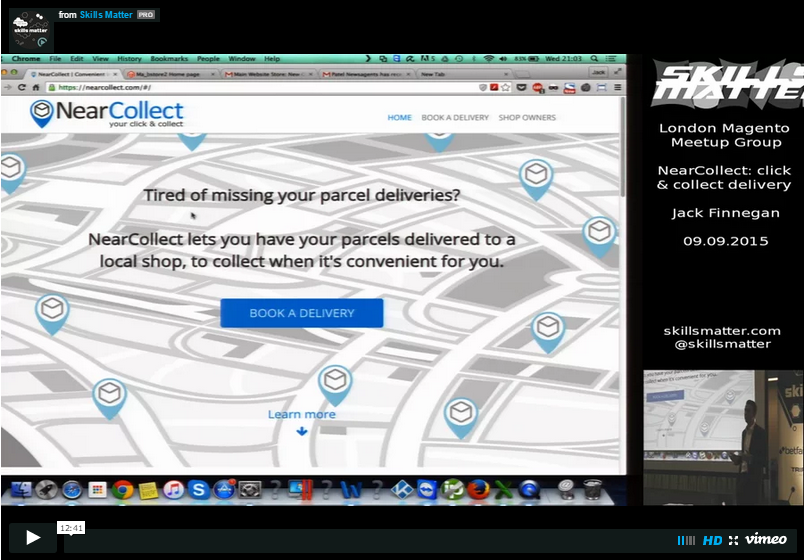This screenshot has height=560, width=804.
Task: Open the Help menu
Action: tap(272, 58)
